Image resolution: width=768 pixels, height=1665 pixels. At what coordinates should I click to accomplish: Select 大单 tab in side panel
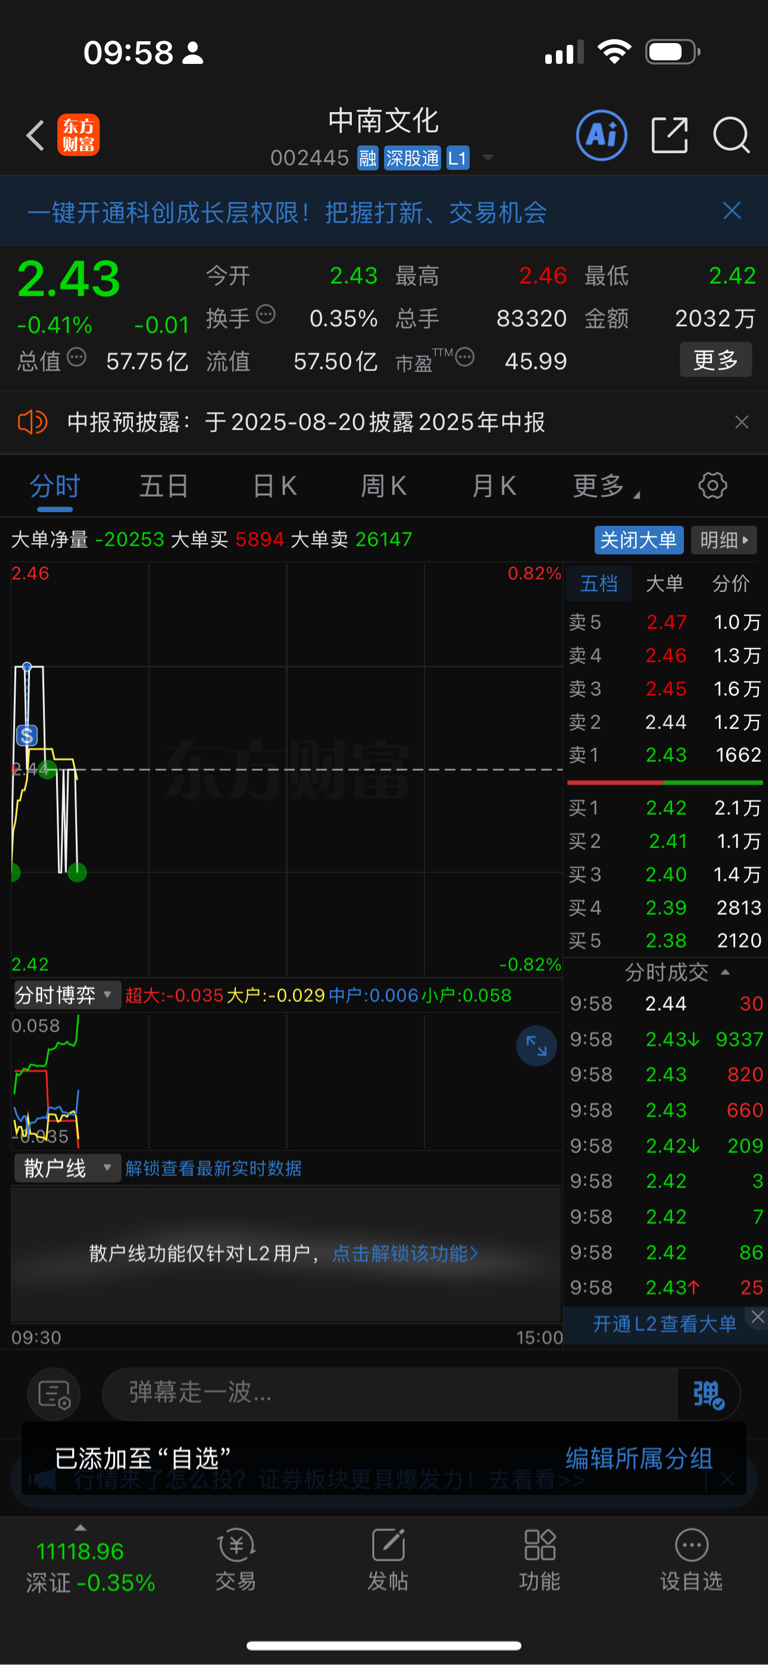[664, 583]
